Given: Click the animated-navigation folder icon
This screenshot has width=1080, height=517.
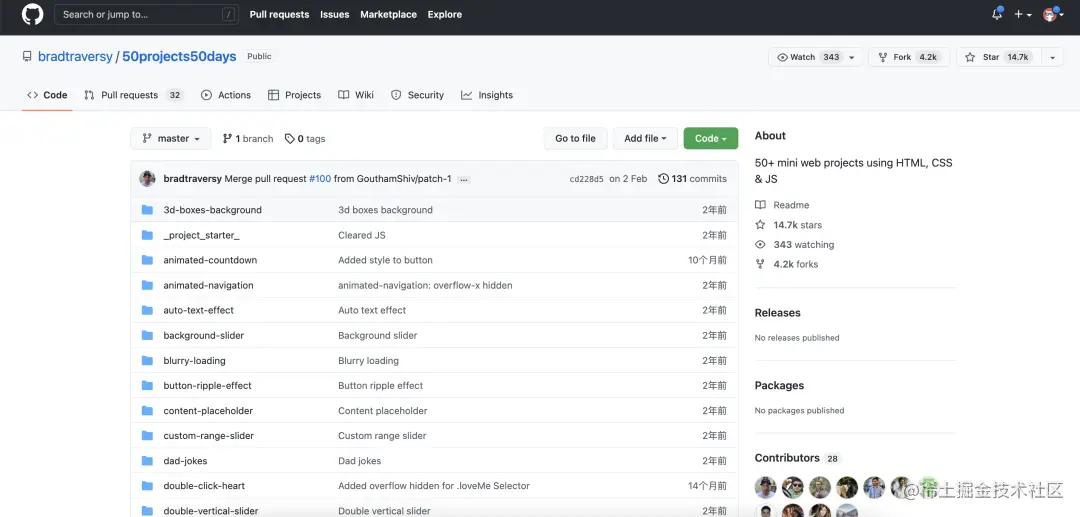Looking at the screenshot, I should point(147,285).
